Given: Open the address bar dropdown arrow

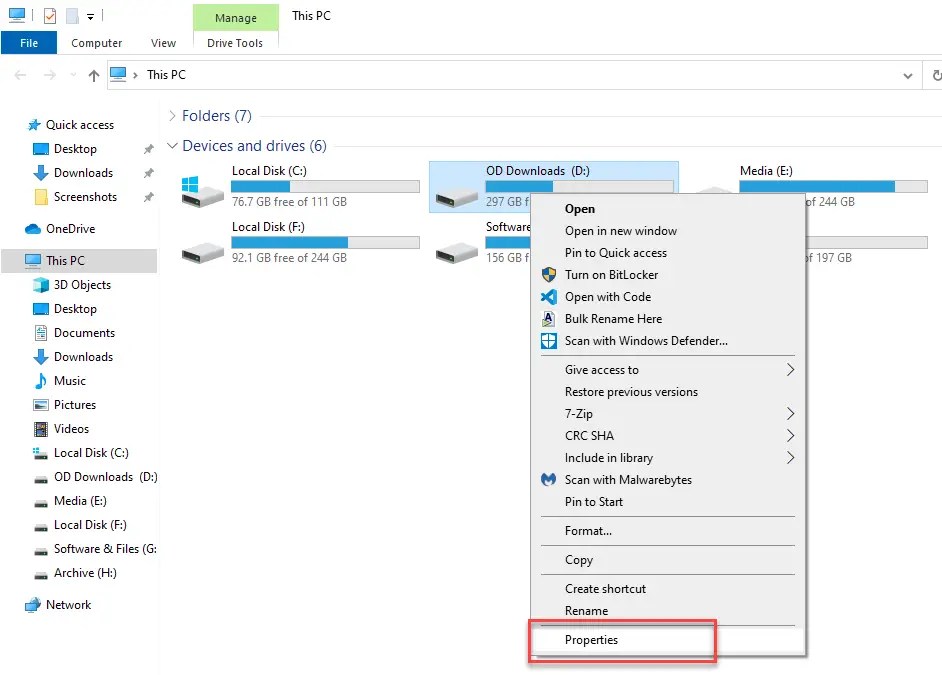Looking at the screenshot, I should (x=908, y=75).
